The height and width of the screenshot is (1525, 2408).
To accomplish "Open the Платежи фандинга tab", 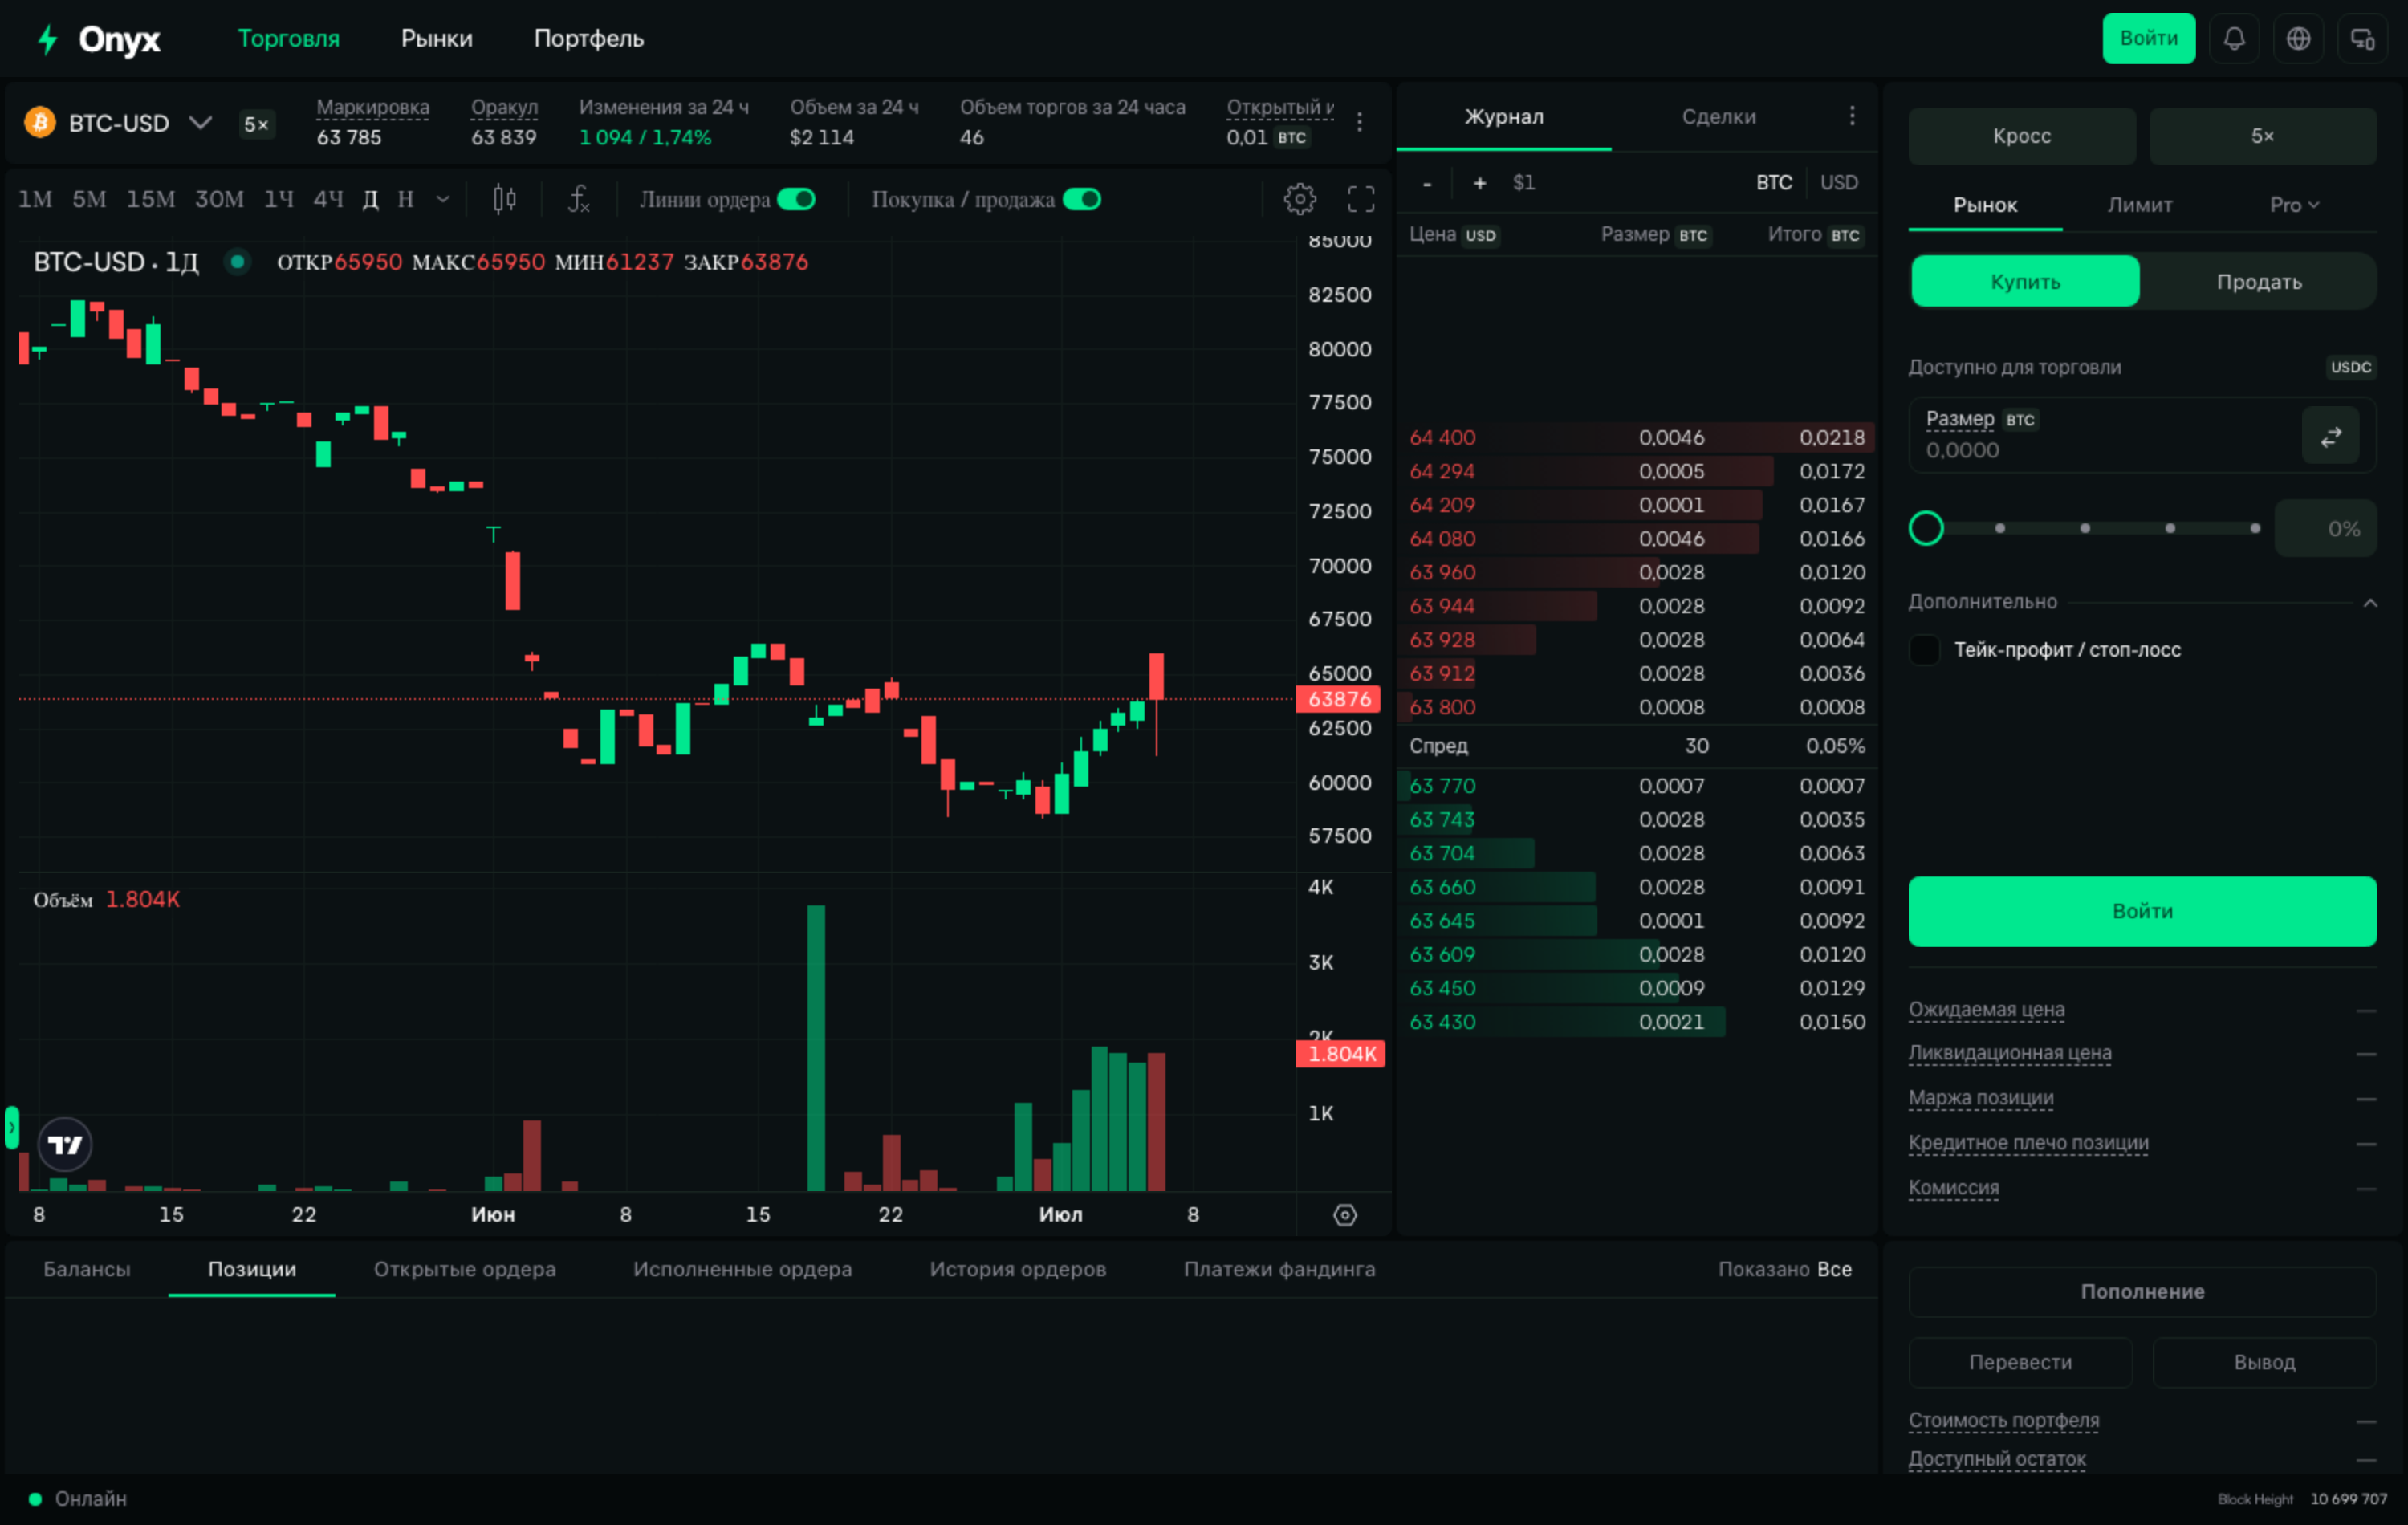I will (1280, 1269).
